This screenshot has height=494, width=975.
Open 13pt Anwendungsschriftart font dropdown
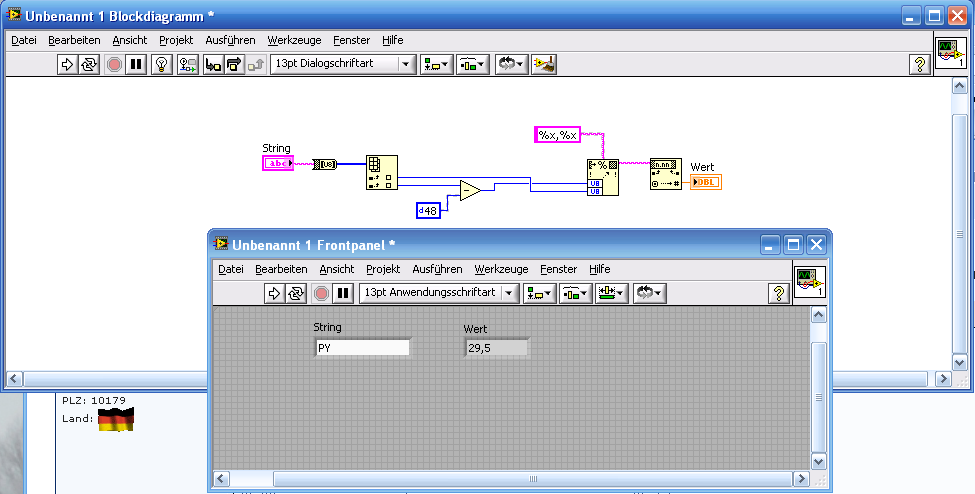(x=438, y=292)
